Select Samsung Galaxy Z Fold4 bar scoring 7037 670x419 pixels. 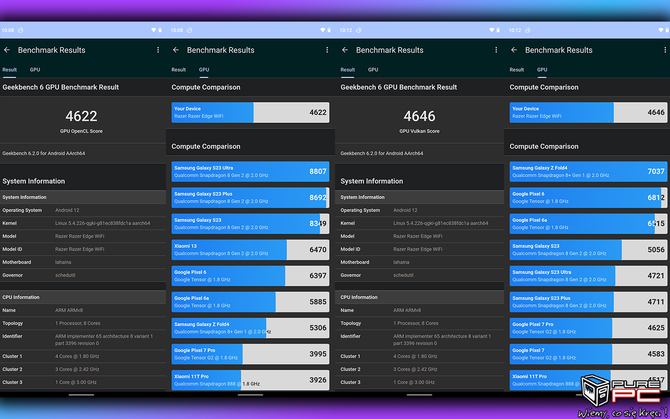click(588, 171)
